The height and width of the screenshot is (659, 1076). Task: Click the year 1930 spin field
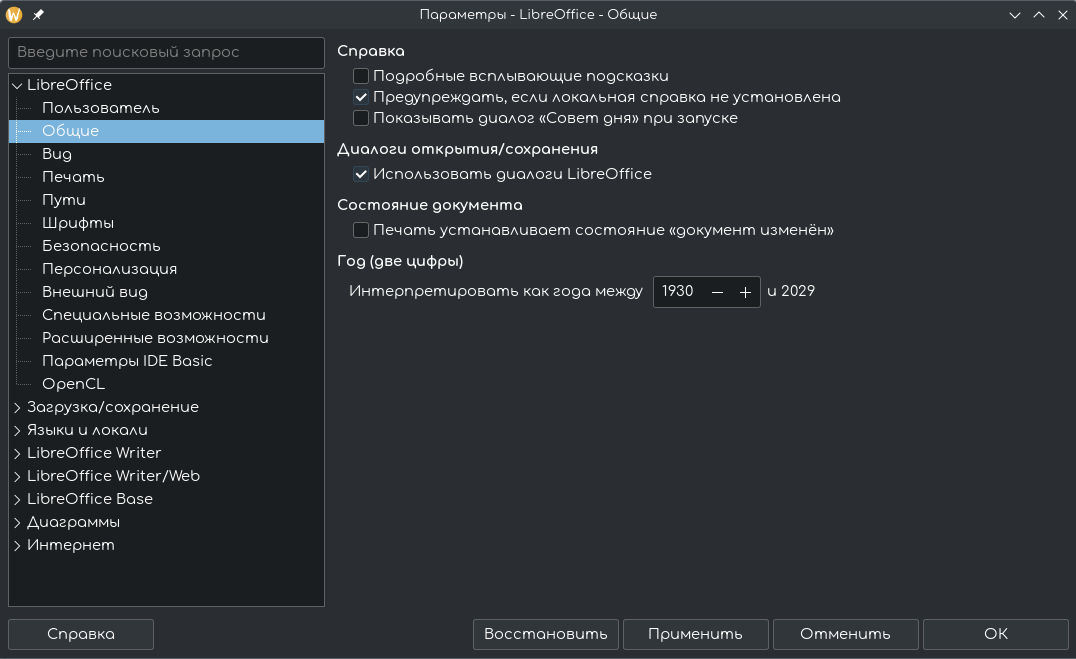point(679,292)
